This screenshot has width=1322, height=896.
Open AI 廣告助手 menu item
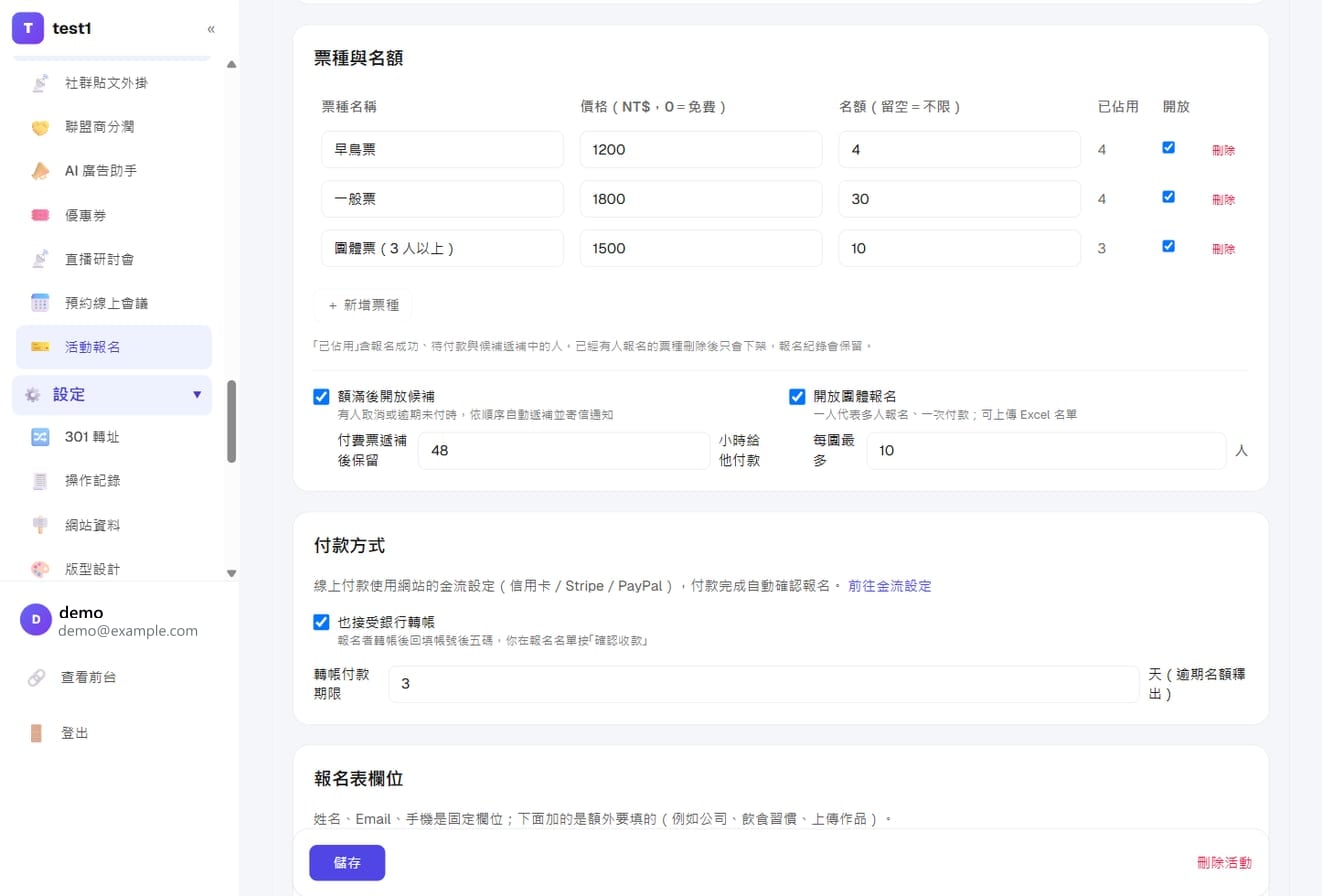click(114, 171)
